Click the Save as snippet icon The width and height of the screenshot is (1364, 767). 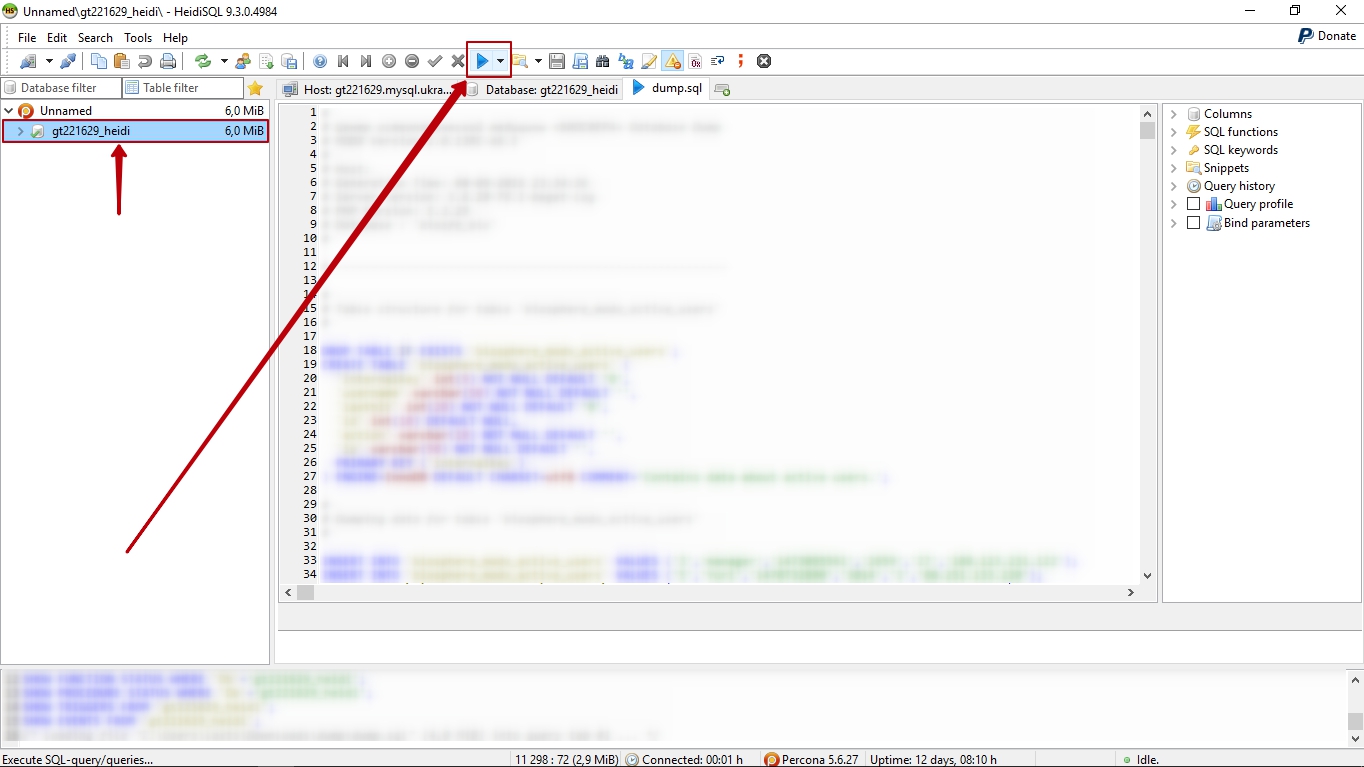point(580,61)
